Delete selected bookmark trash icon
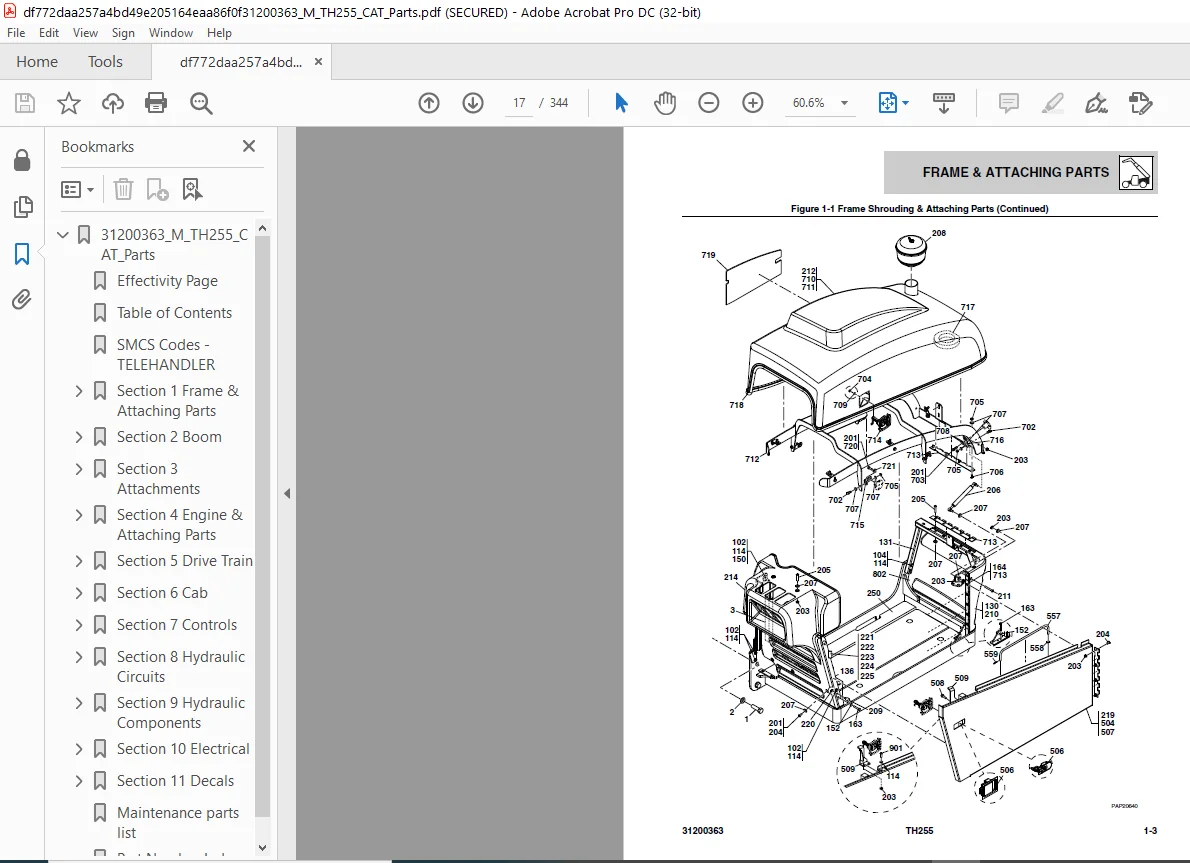Image resolution: width=1190 pixels, height=863 pixels. [123, 189]
